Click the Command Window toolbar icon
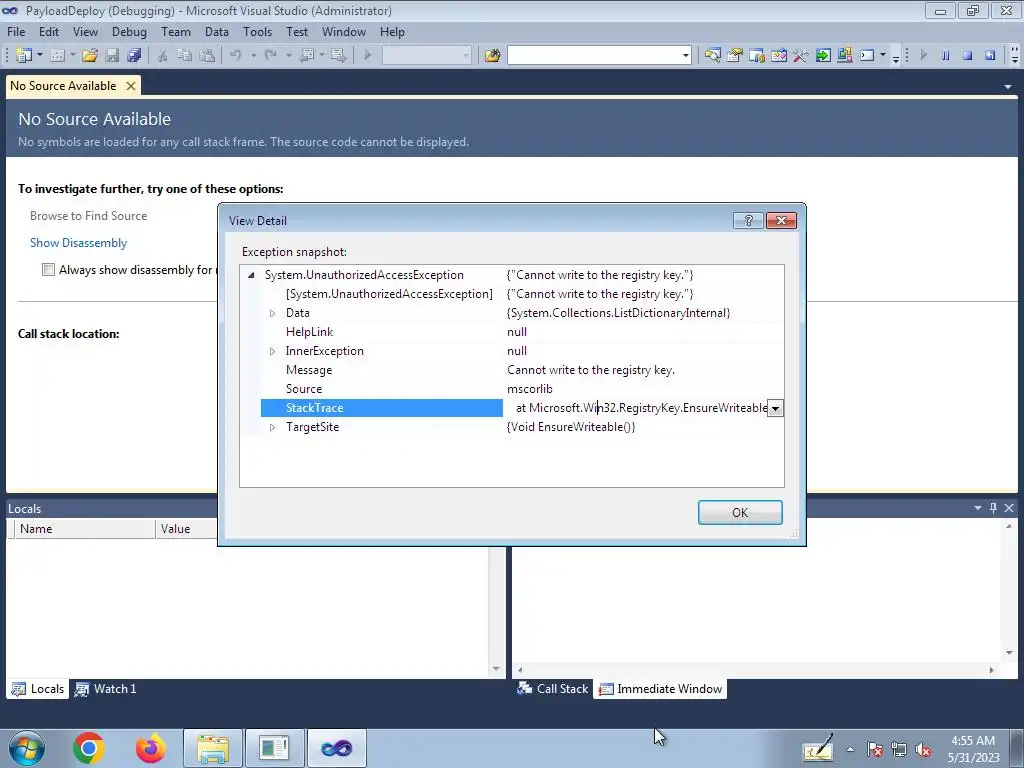The image size is (1024, 768). click(867, 56)
